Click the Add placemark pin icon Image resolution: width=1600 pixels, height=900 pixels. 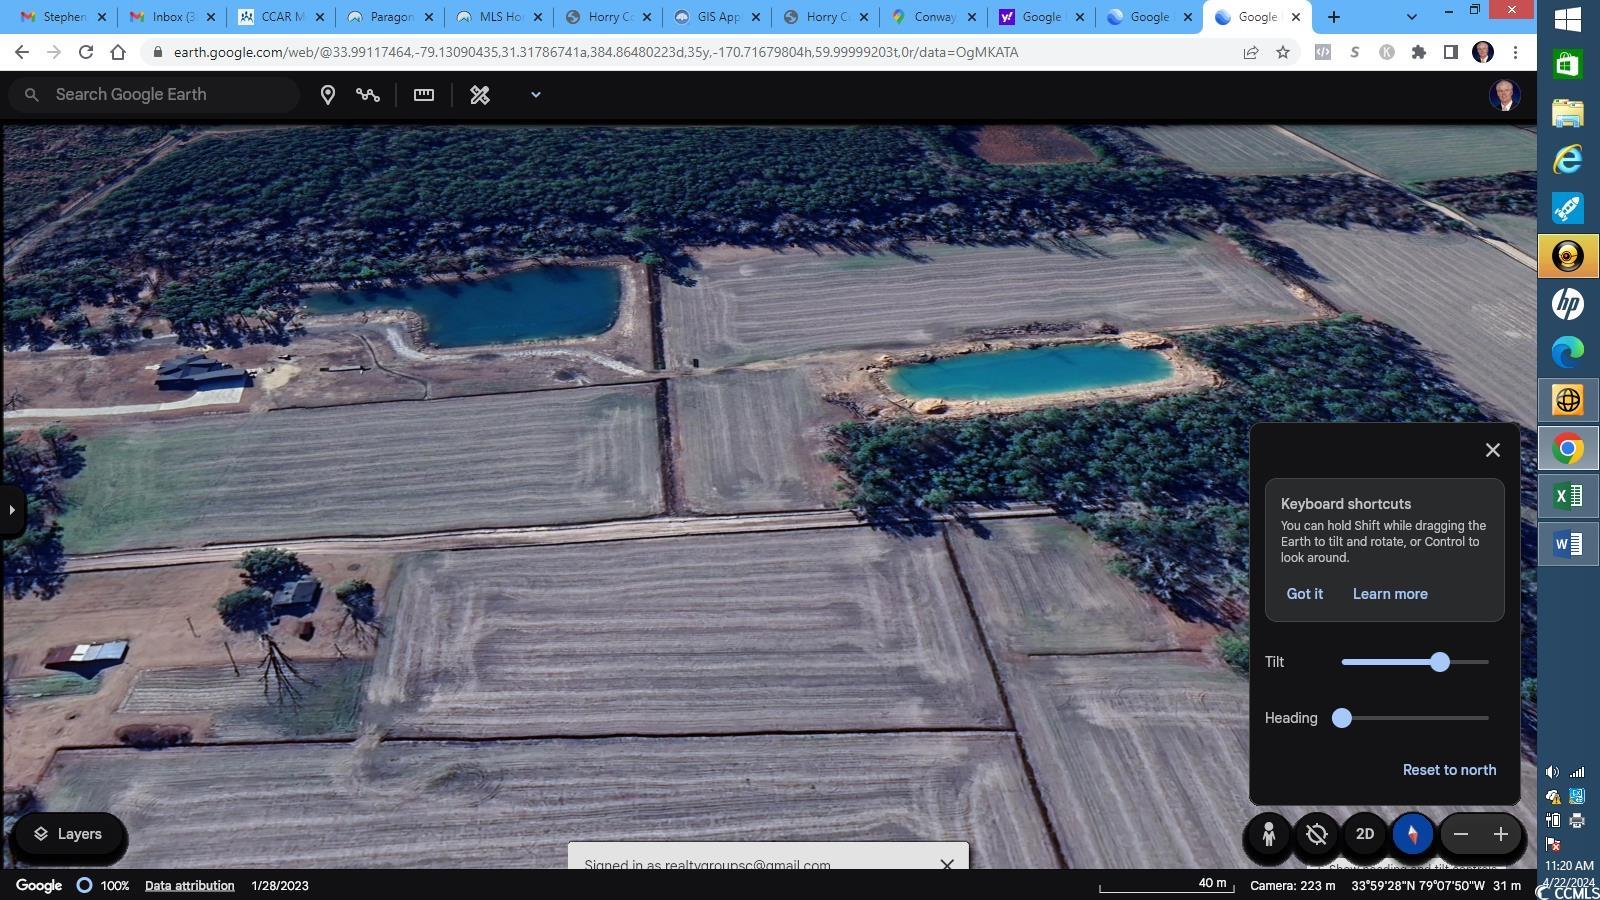327,95
